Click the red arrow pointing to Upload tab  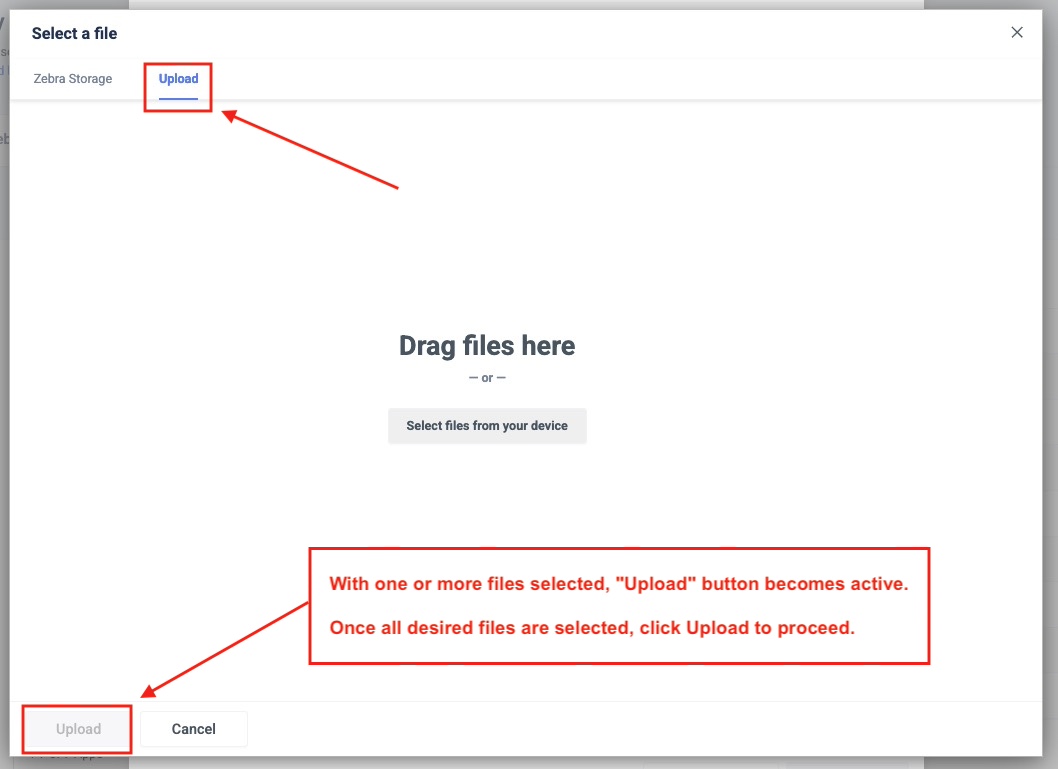[x=310, y=150]
